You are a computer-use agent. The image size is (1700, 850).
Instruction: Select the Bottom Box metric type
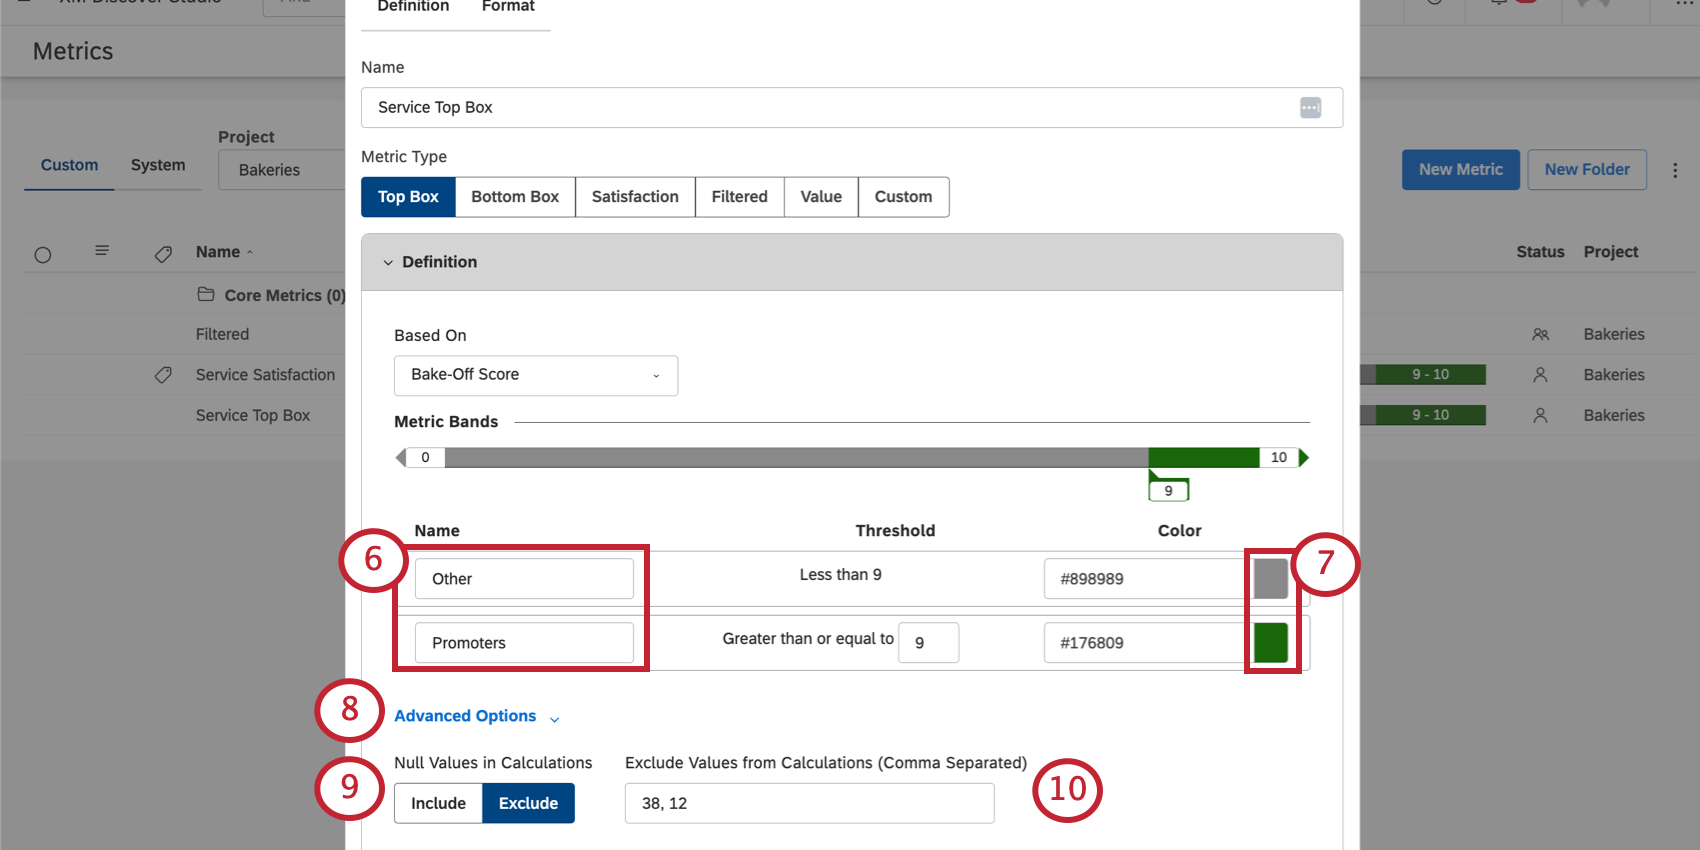point(515,197)
